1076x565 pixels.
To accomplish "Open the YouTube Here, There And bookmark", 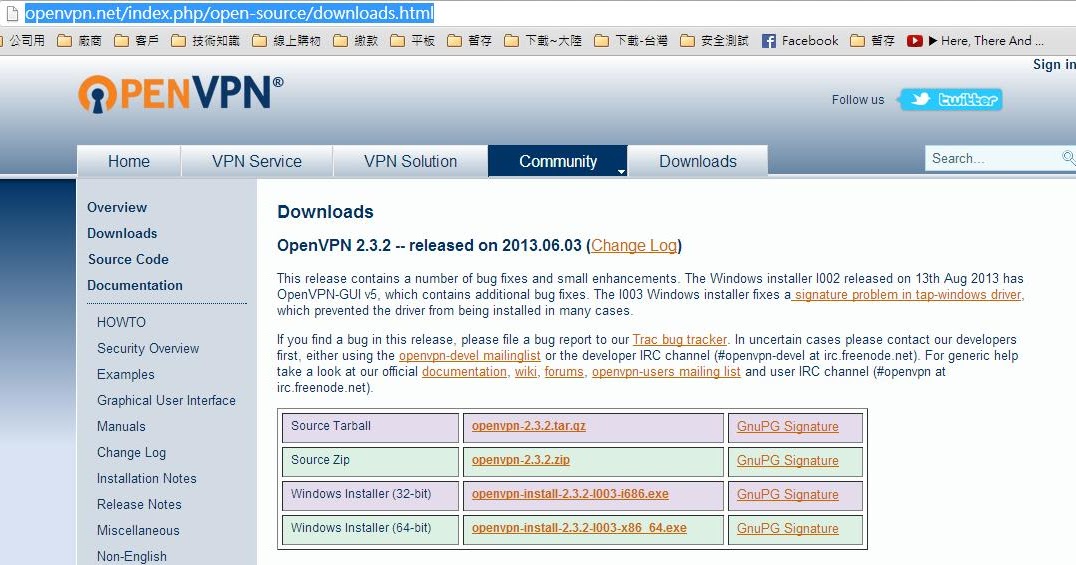I will click(x=975, y=41).
